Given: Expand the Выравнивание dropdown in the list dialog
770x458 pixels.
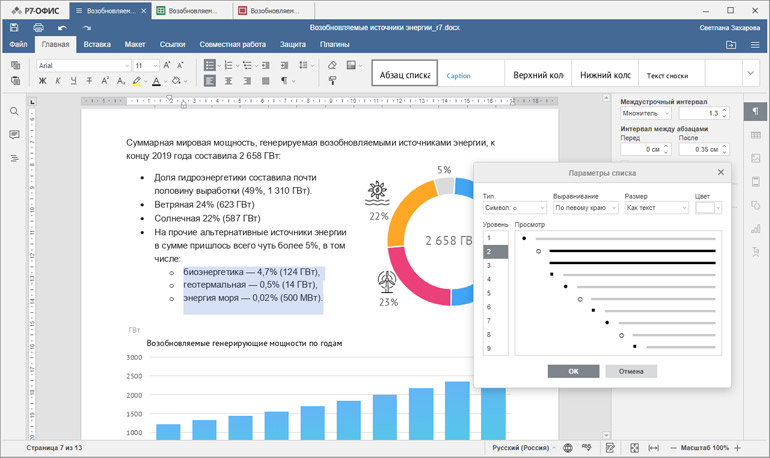Looking at the screenshot, I should [584, 208].
